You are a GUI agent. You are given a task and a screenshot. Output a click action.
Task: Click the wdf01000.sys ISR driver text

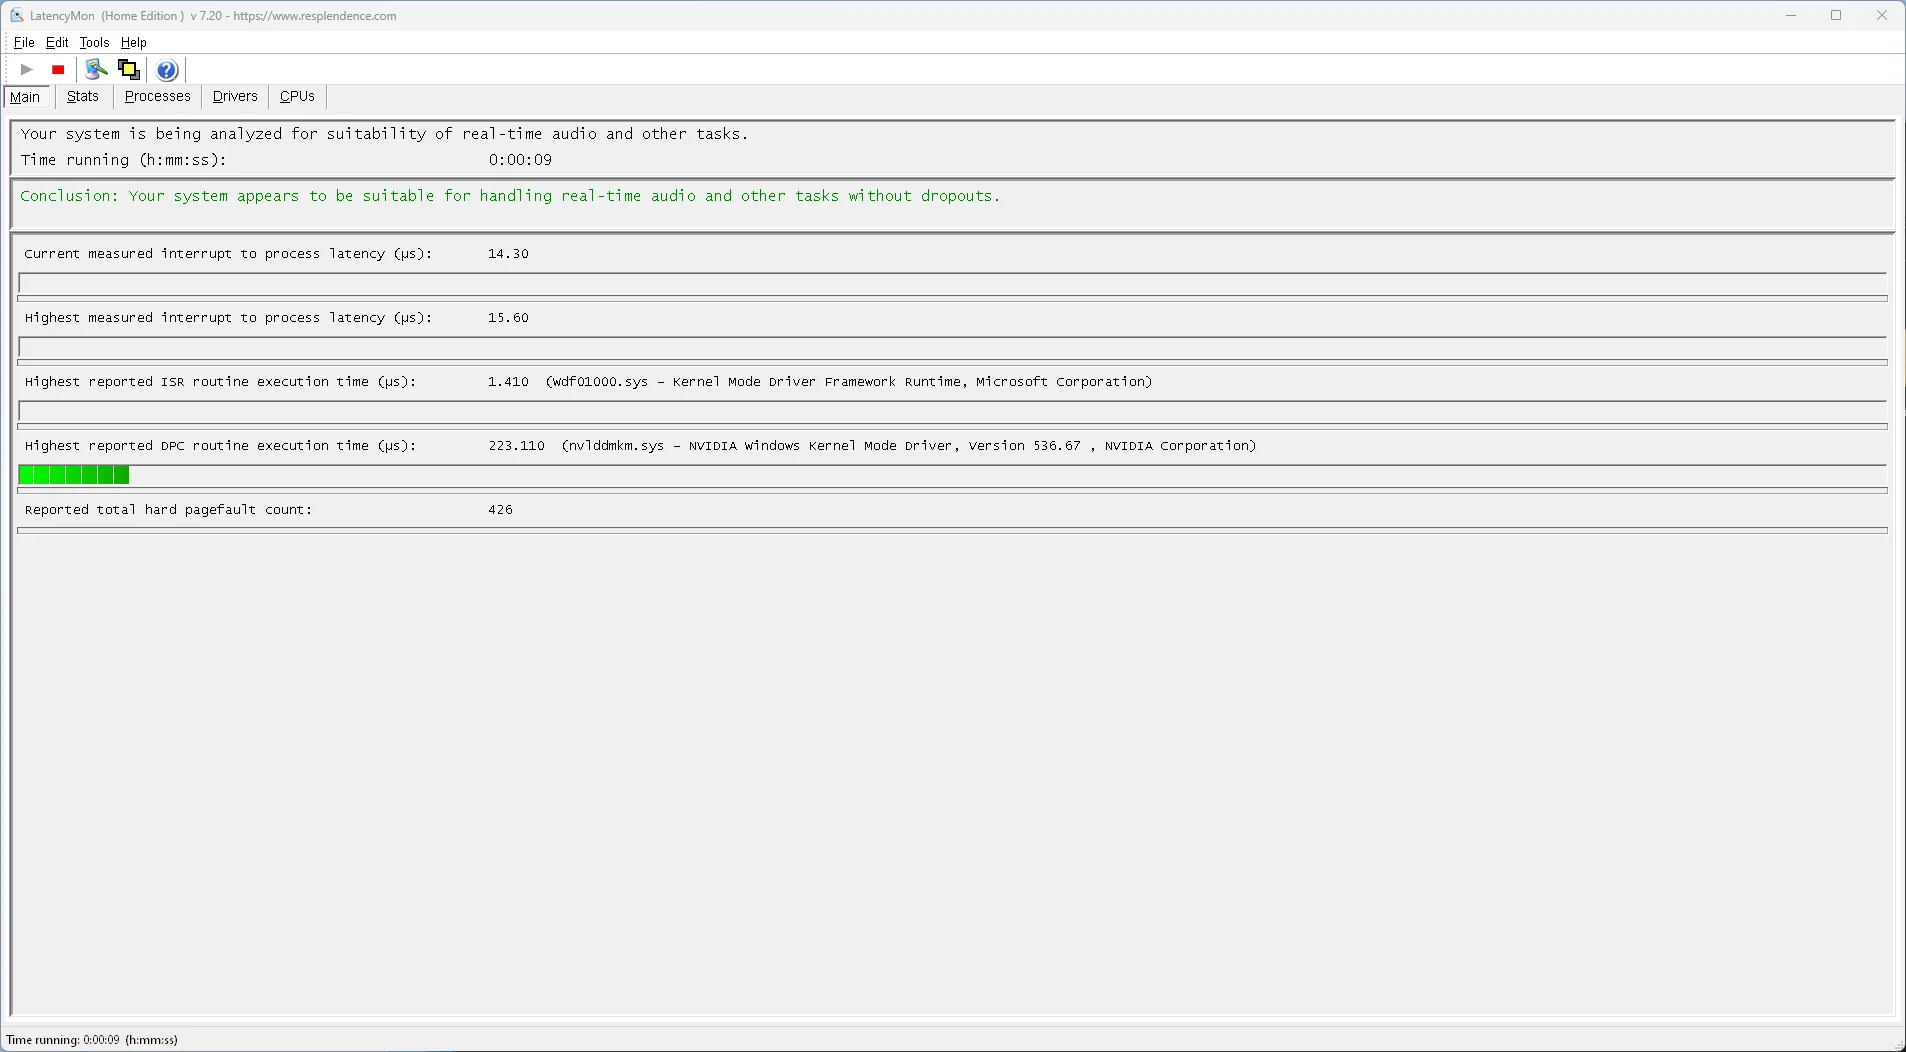click(849, 382)
